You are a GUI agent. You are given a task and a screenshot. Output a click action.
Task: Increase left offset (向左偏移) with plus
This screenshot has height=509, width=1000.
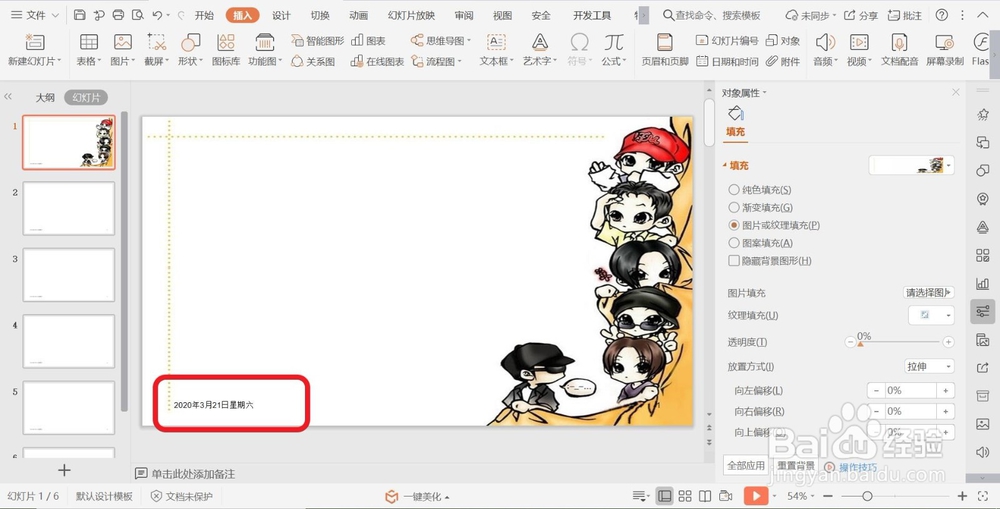tap(946, 390)
